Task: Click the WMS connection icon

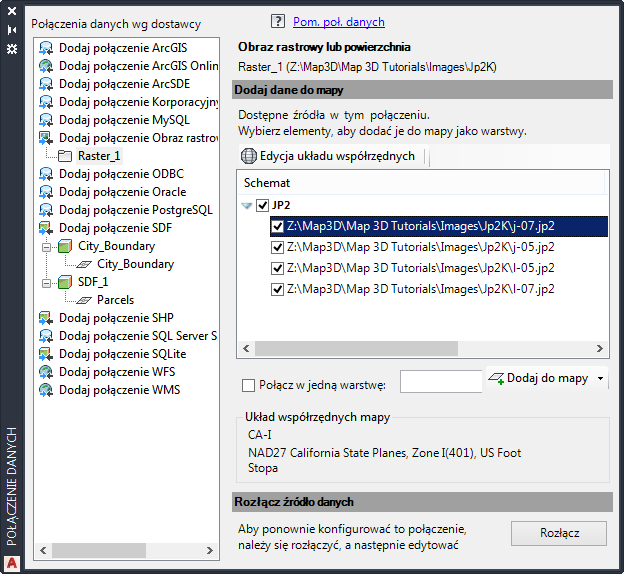Action: (x=46, y=390)
